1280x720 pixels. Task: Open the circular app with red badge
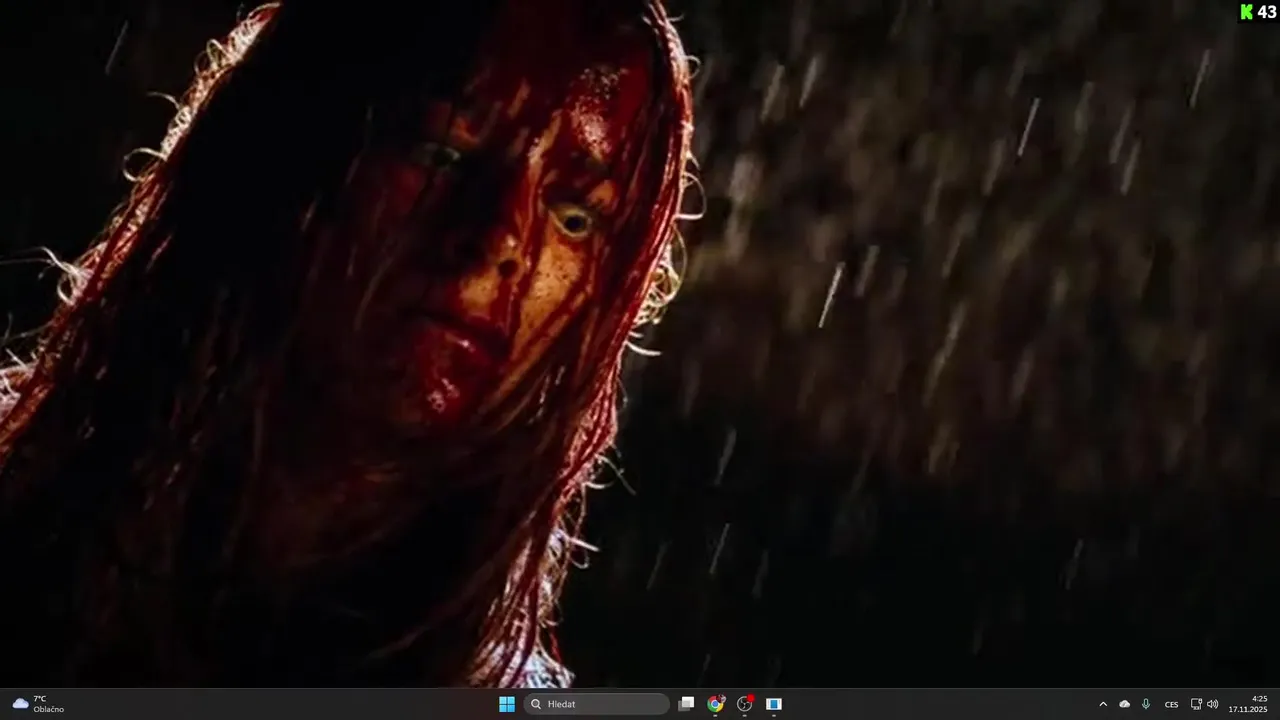coord(745,704)
